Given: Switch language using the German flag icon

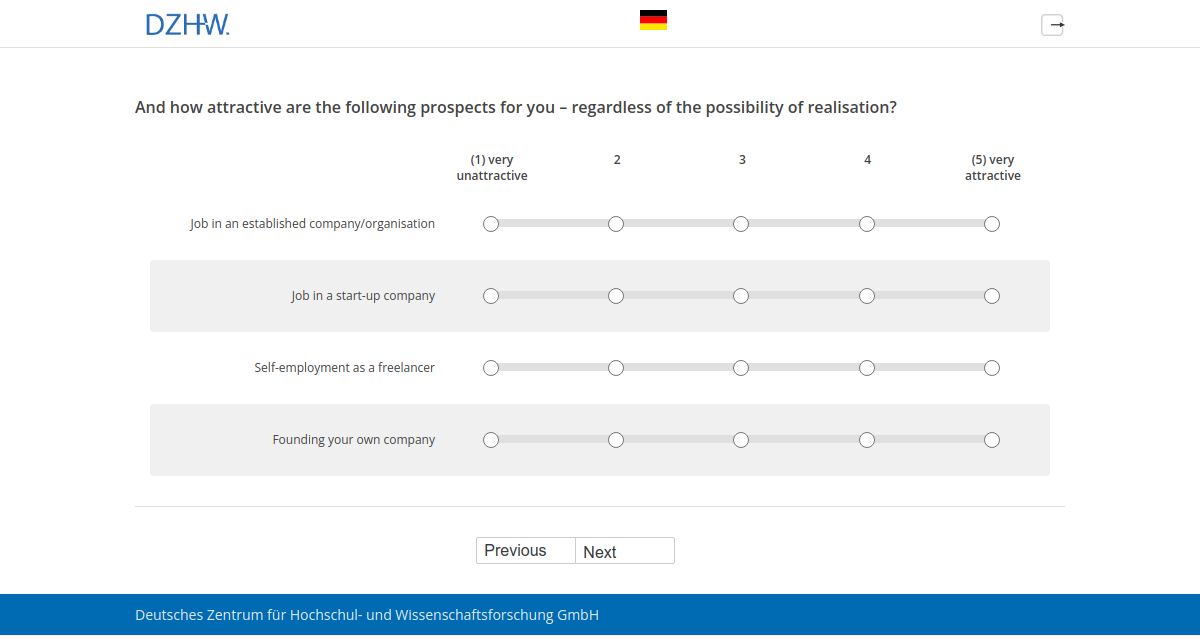Looking at the screenshot, I should click(x=653, y=18).
